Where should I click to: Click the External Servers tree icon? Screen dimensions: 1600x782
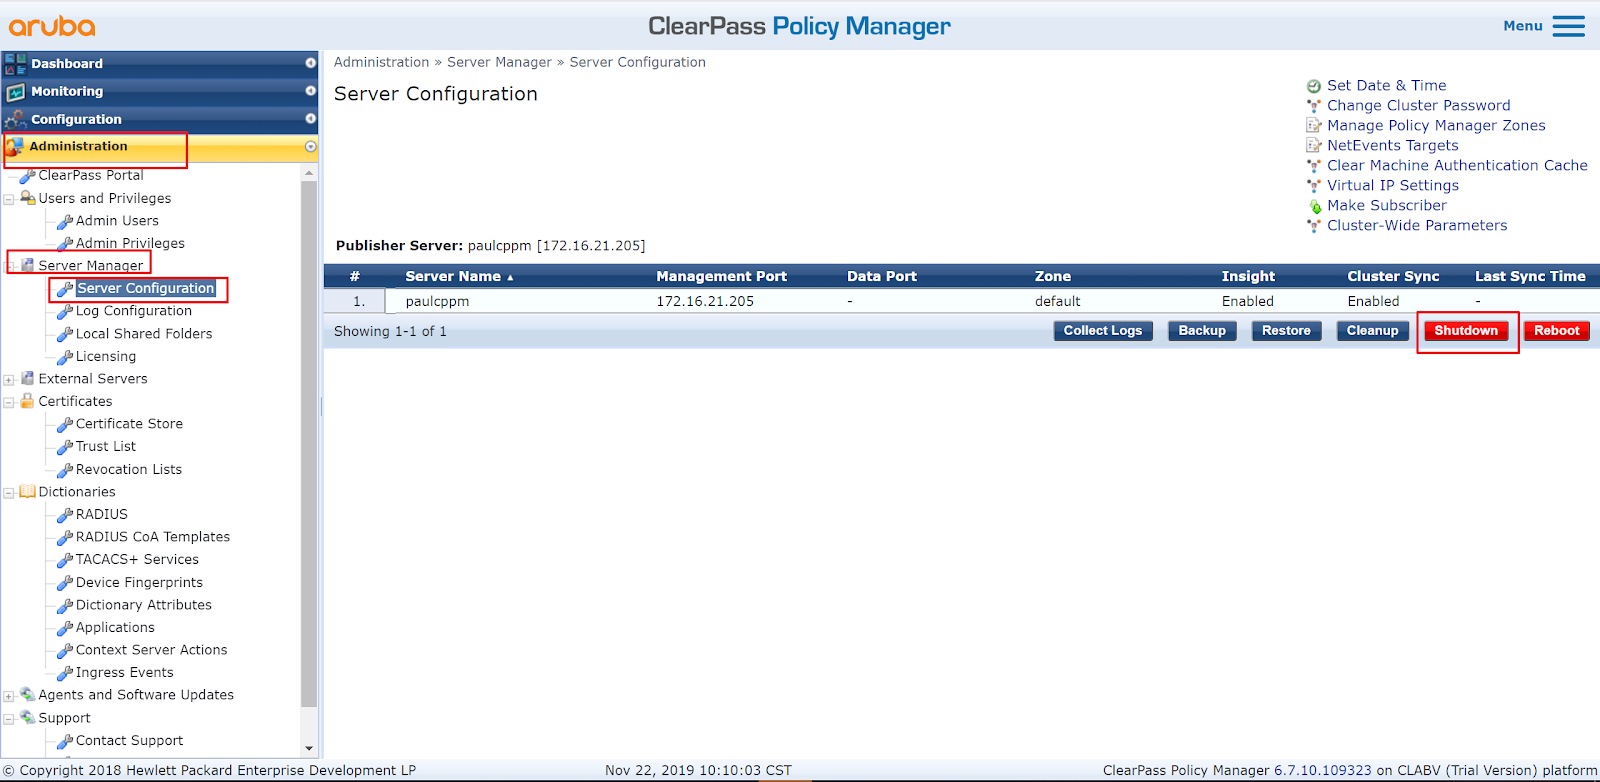pos(28,378)
